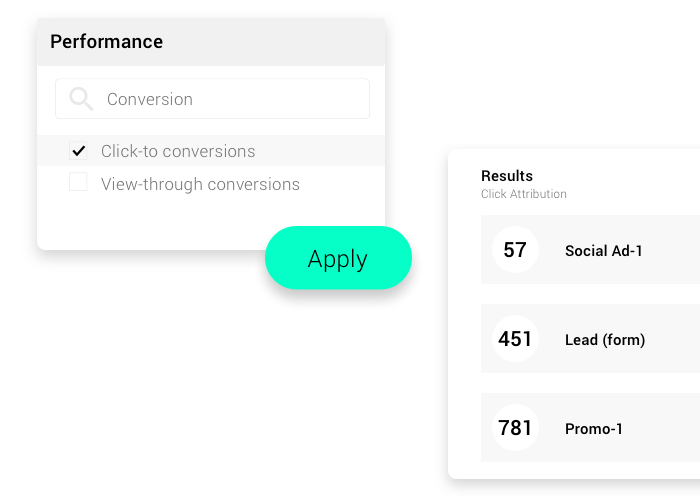
Task: Click the Promo-1 label
Action: [594, 429]
